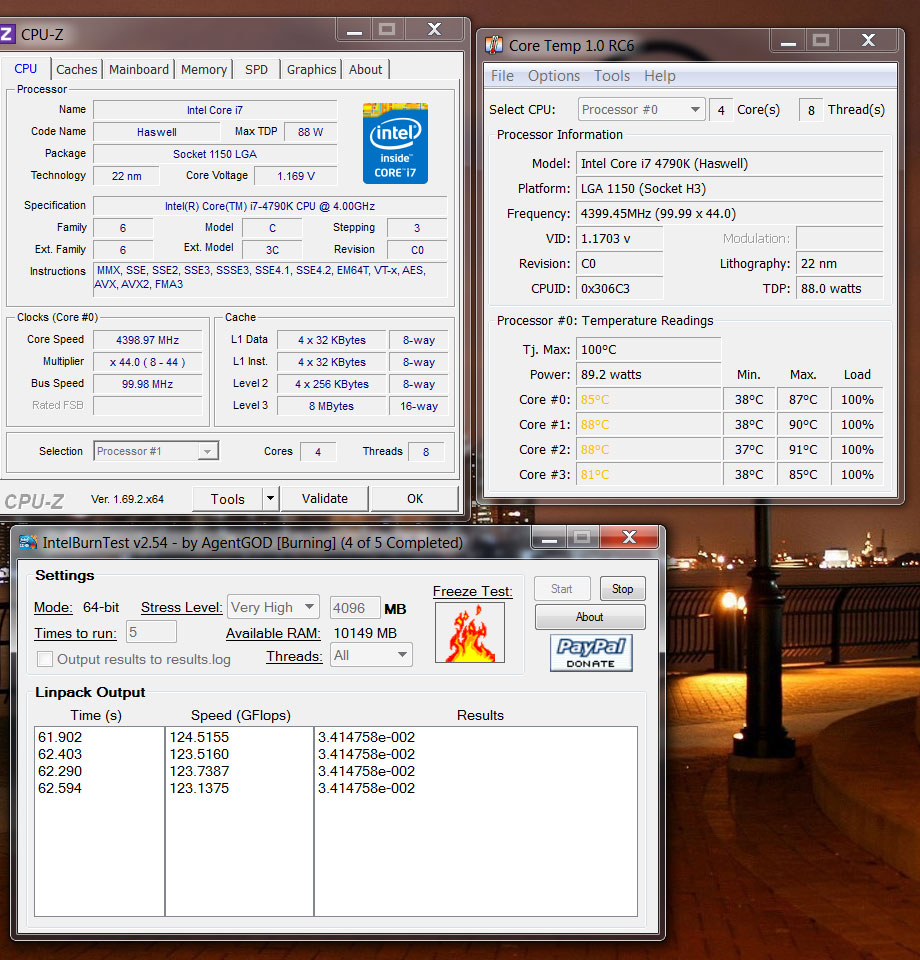
Task: Switch to the SPD tab
Action: [256, 69]
